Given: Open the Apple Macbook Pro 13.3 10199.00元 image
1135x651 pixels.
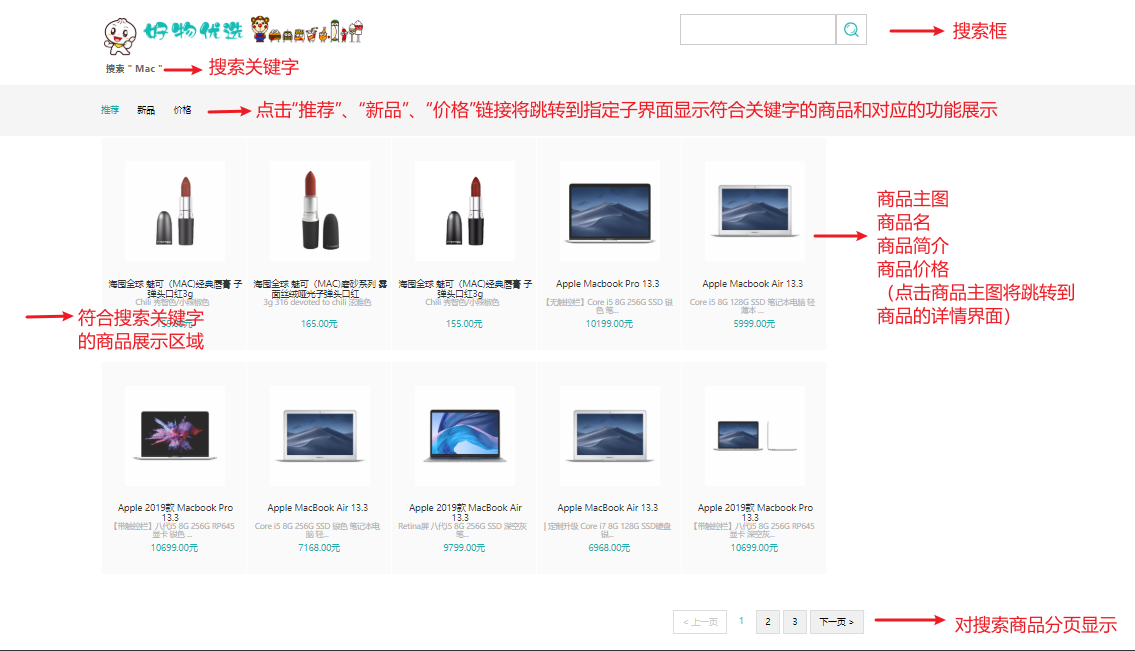Looking at the screenshot, I should [609, 211].
